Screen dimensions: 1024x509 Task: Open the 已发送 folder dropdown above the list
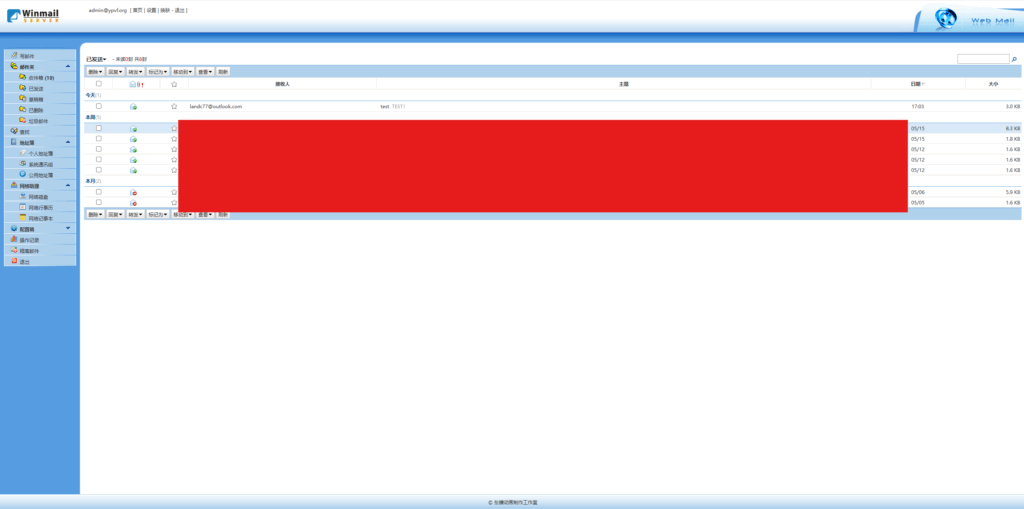pos(96,59)
